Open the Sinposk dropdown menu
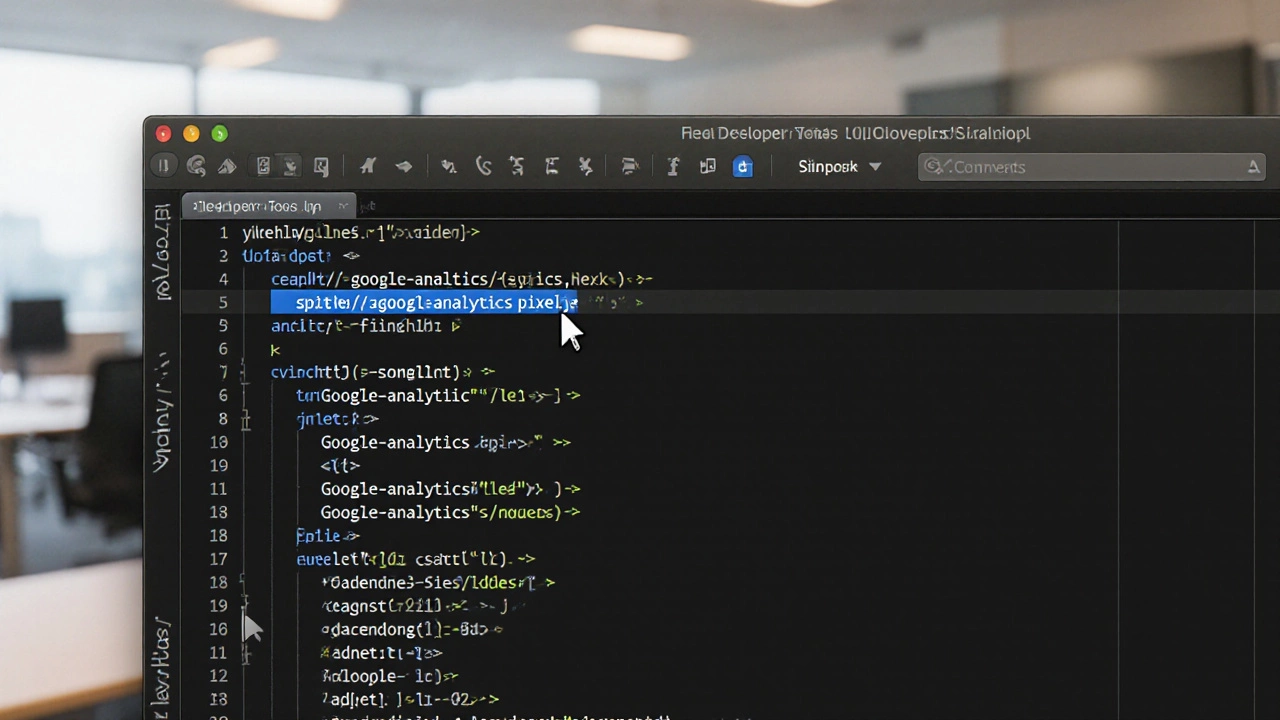Image resolution: width=1280 pixels, height=720 pixels. point(840,167)
